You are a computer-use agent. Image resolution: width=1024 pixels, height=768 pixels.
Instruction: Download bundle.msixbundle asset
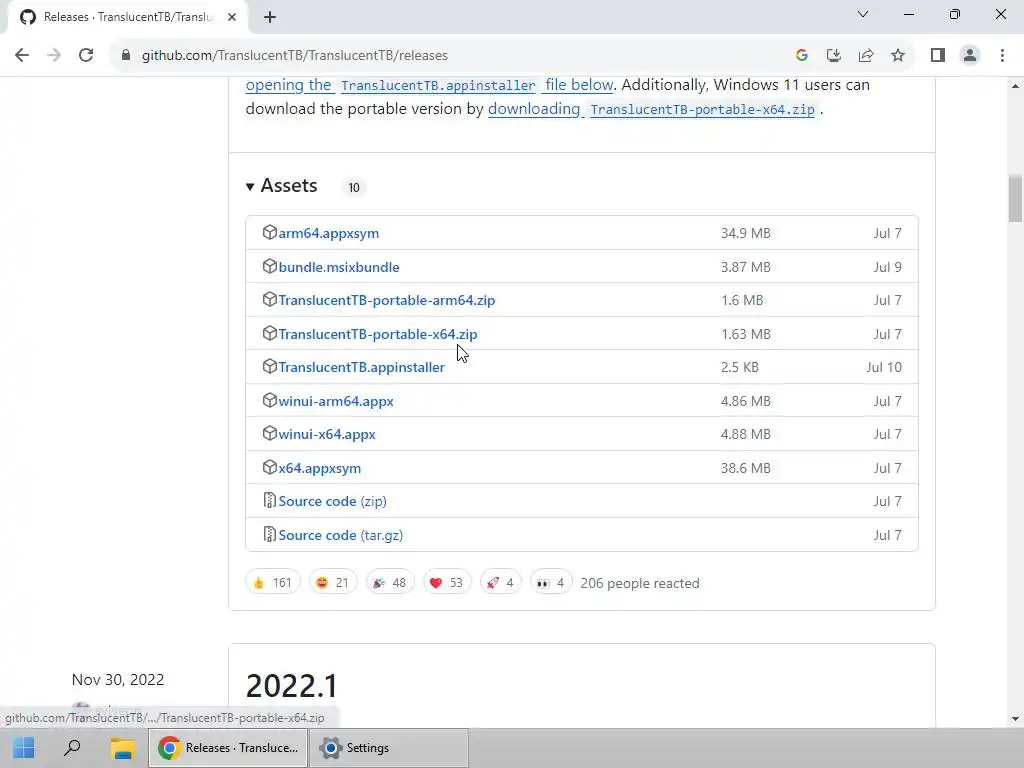tap(339, 267)
